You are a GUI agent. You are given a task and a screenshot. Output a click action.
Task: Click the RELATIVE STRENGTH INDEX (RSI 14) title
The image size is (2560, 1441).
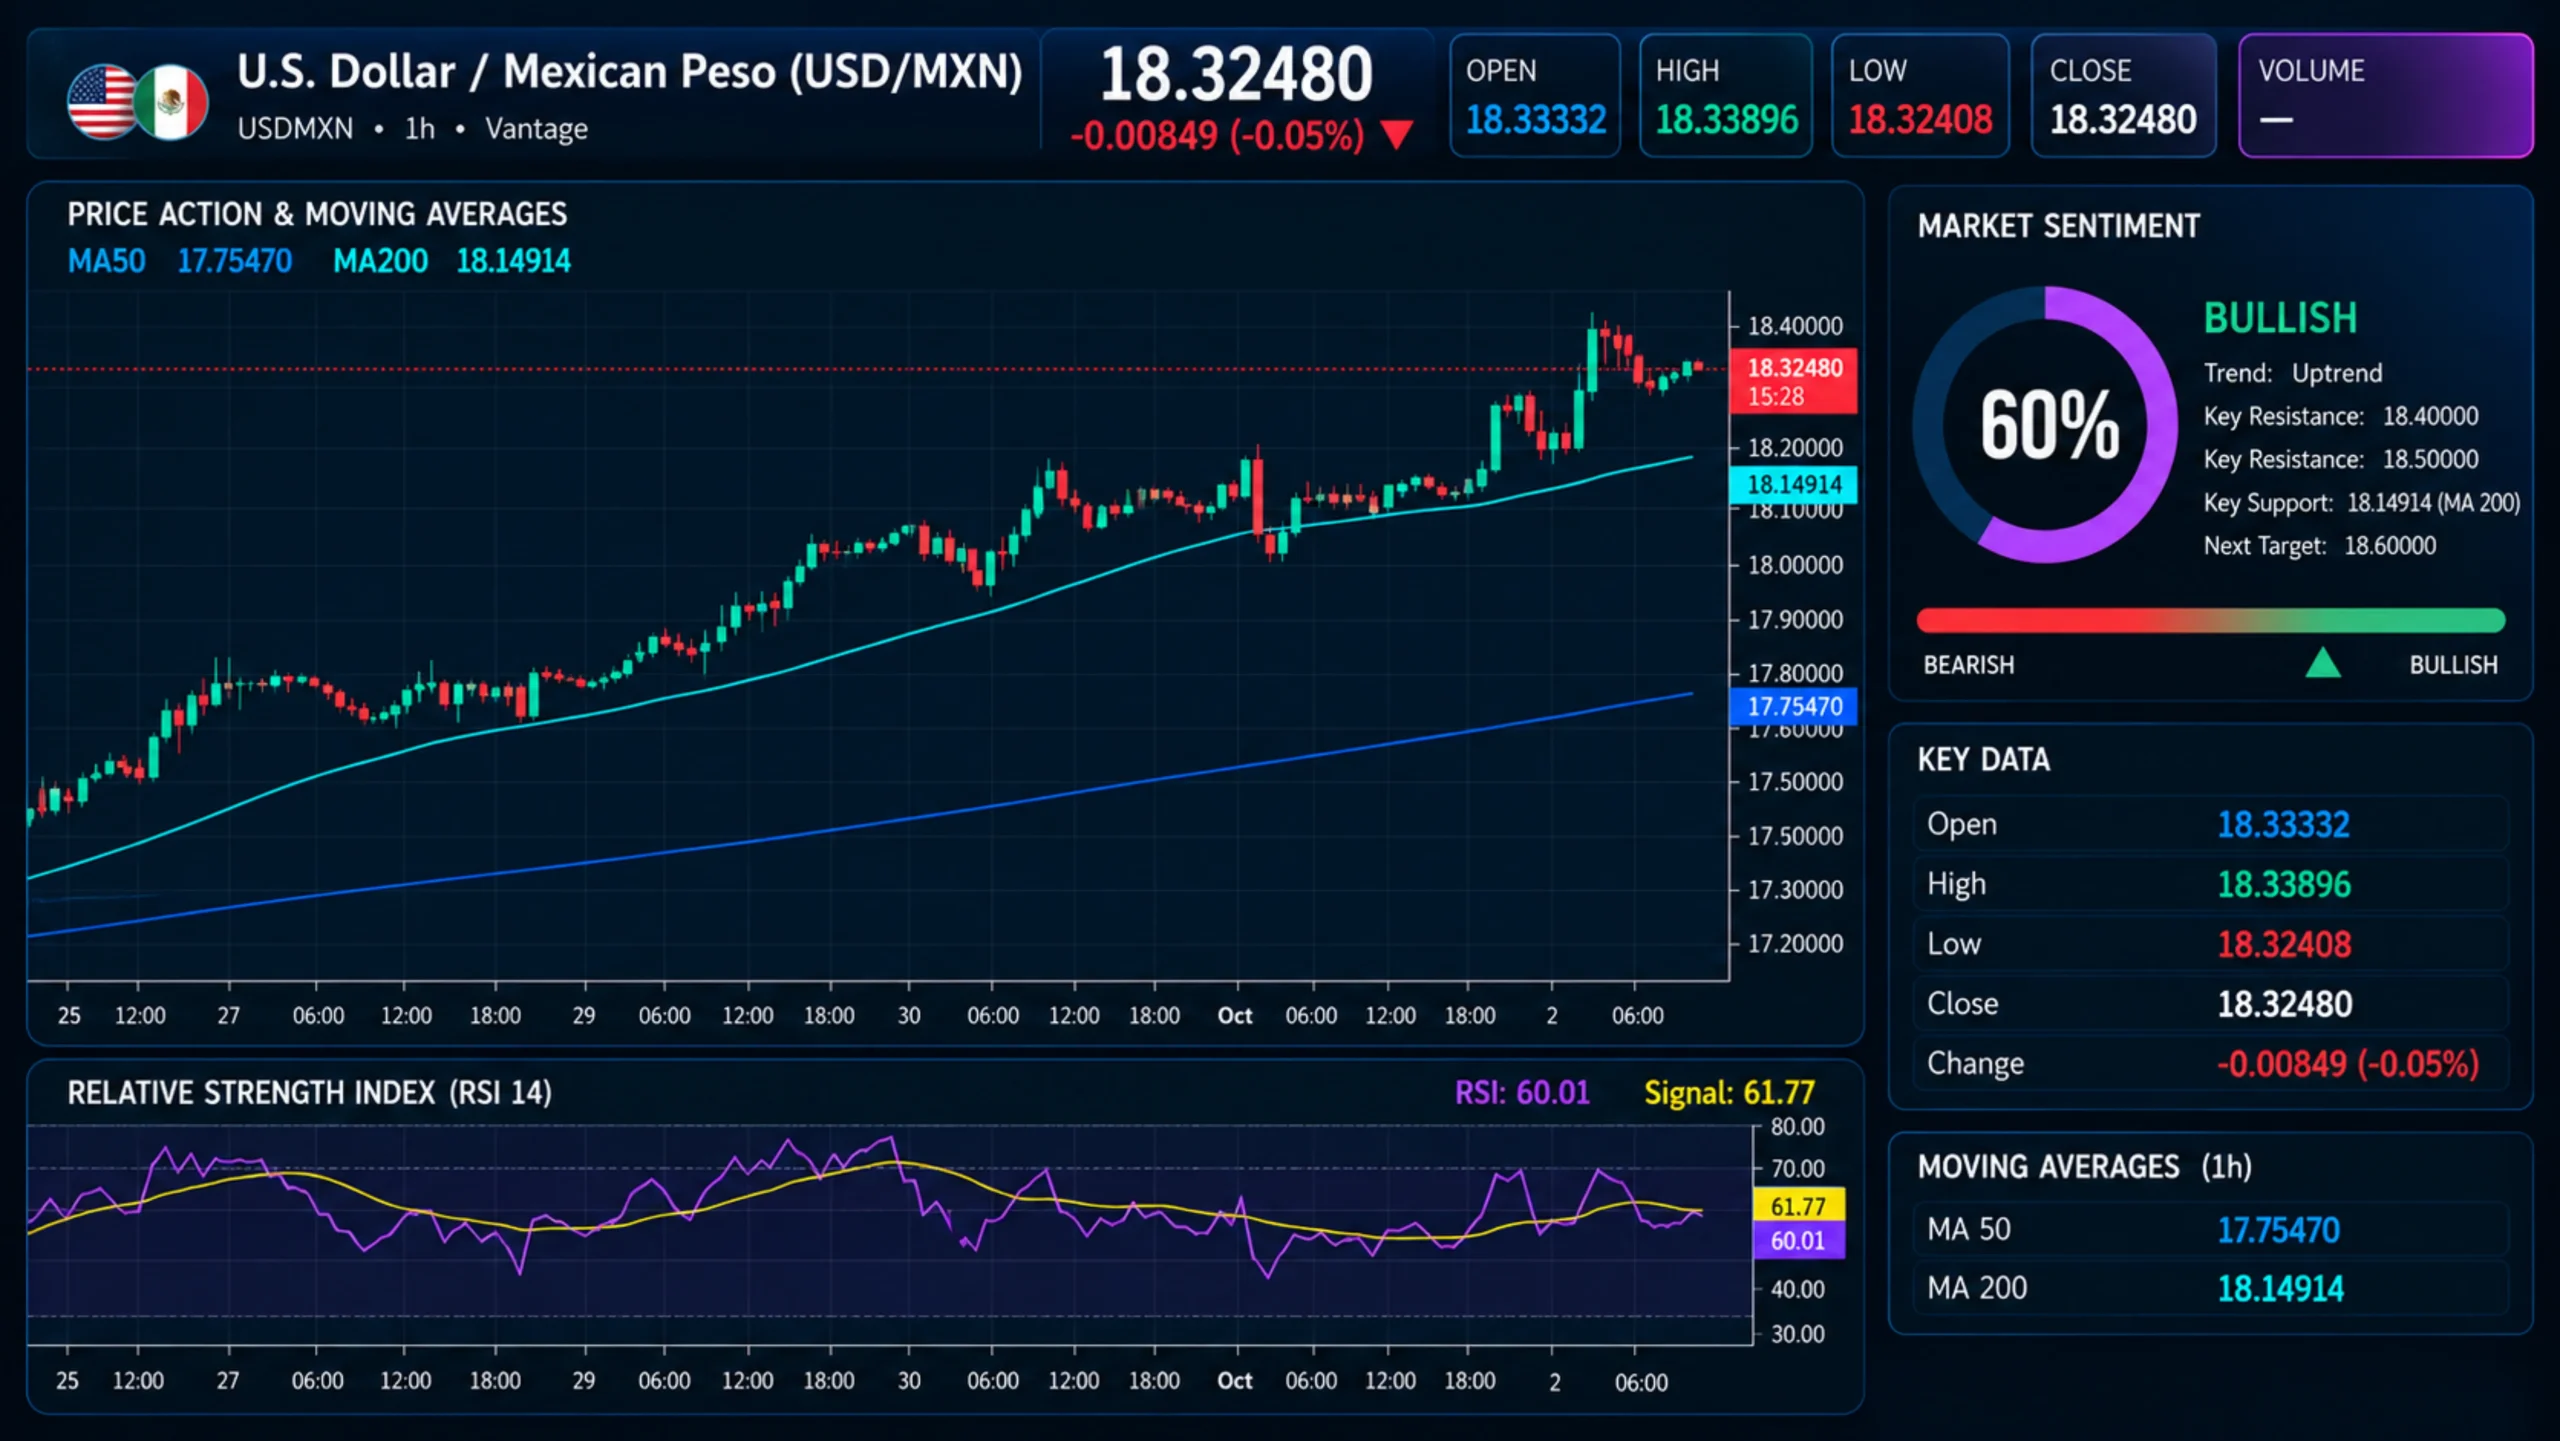(x=309, y=1092)
